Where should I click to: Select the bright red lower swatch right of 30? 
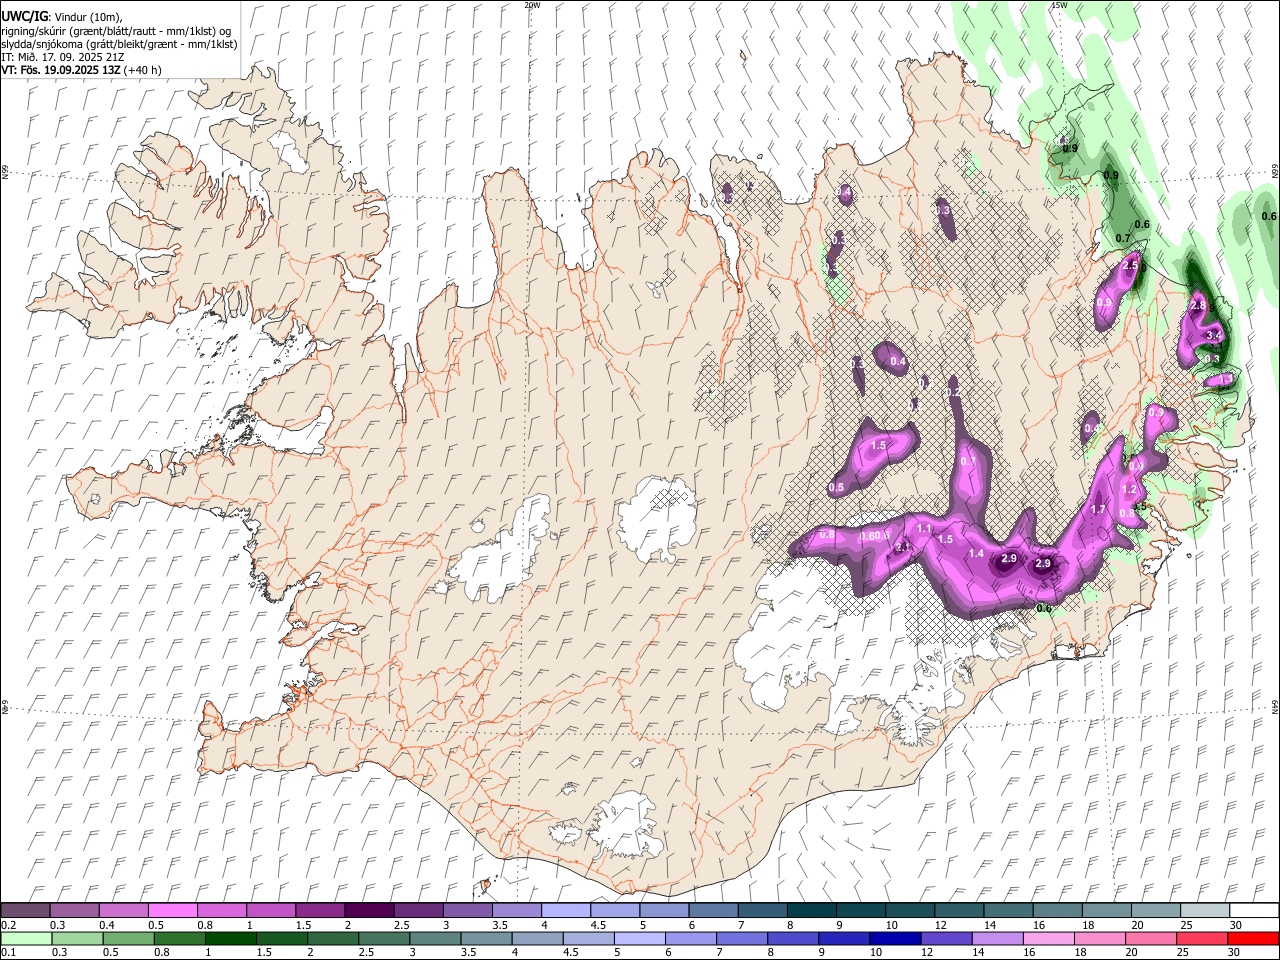point(1254,939)
